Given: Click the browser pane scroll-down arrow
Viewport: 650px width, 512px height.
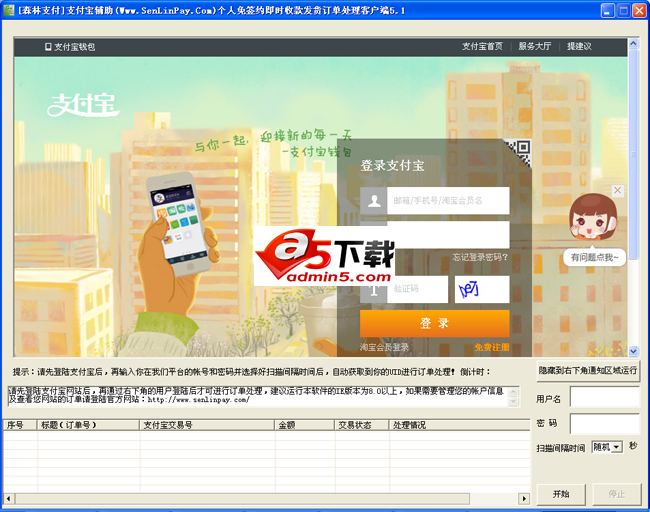Looking at the screenshot, I should [633, 351].
